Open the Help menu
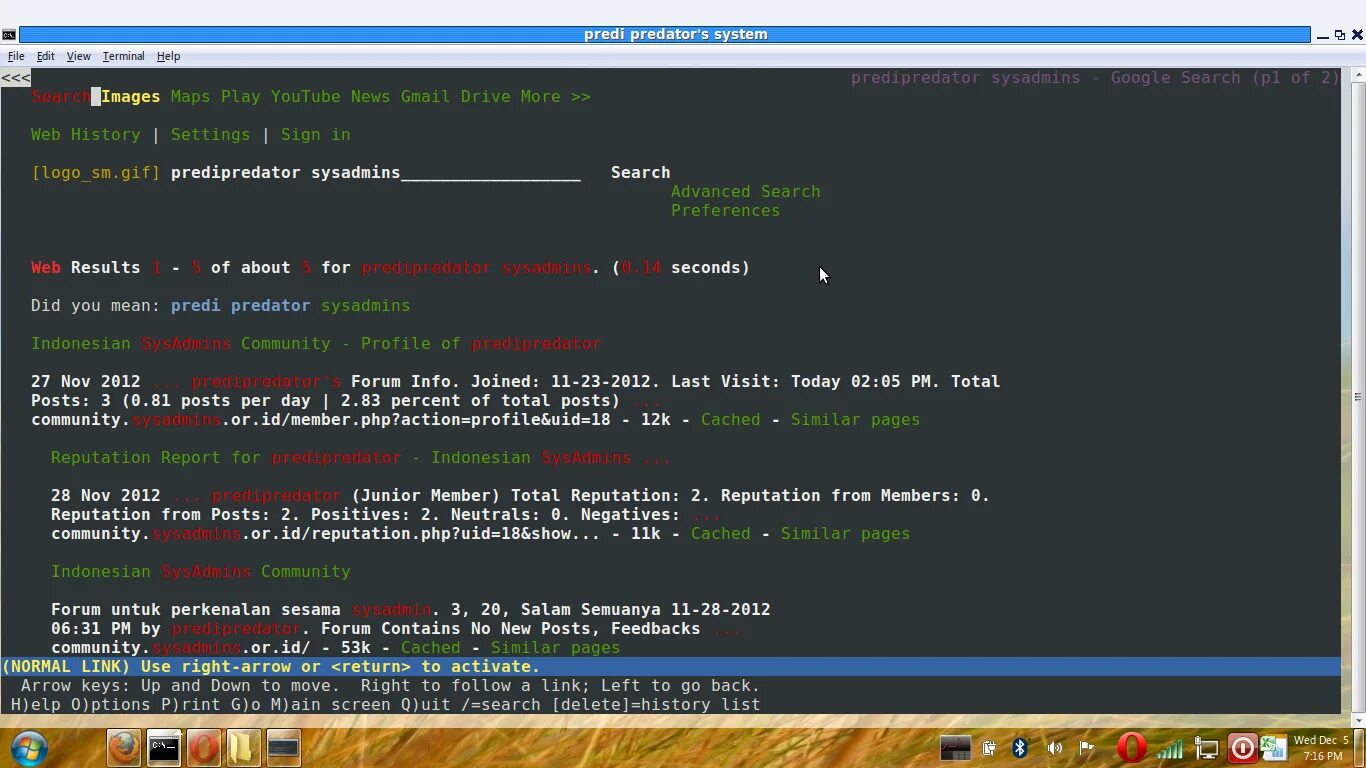 168,56
